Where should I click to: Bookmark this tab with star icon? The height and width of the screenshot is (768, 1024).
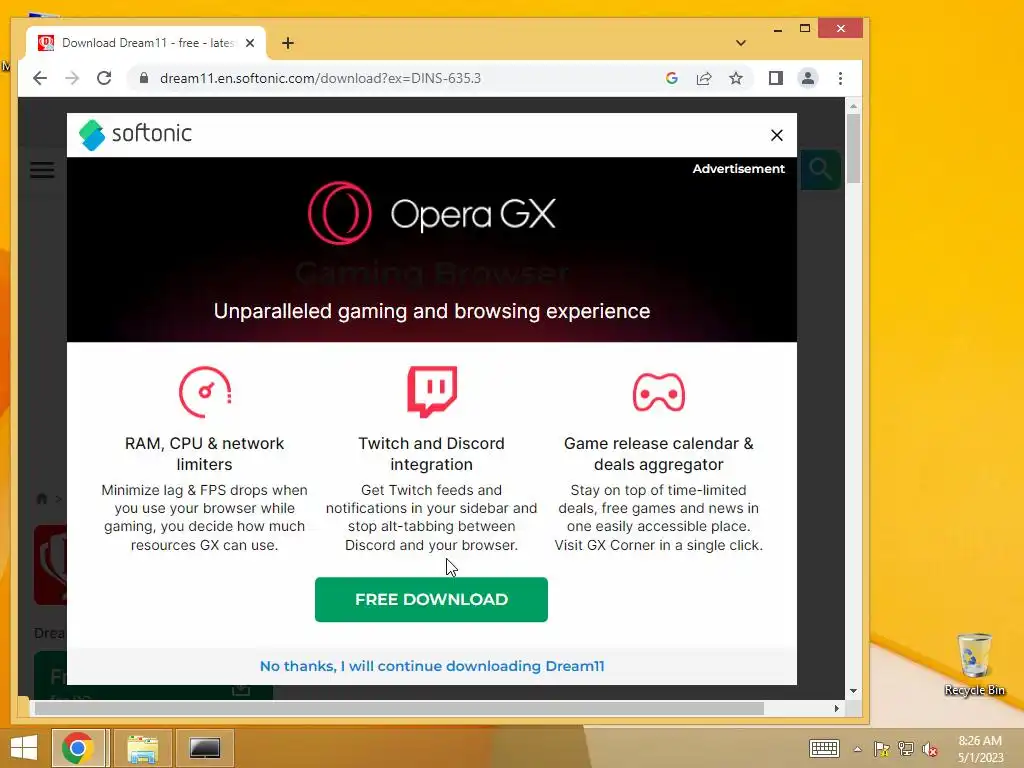pyautogui.click(x=736, y=78)
